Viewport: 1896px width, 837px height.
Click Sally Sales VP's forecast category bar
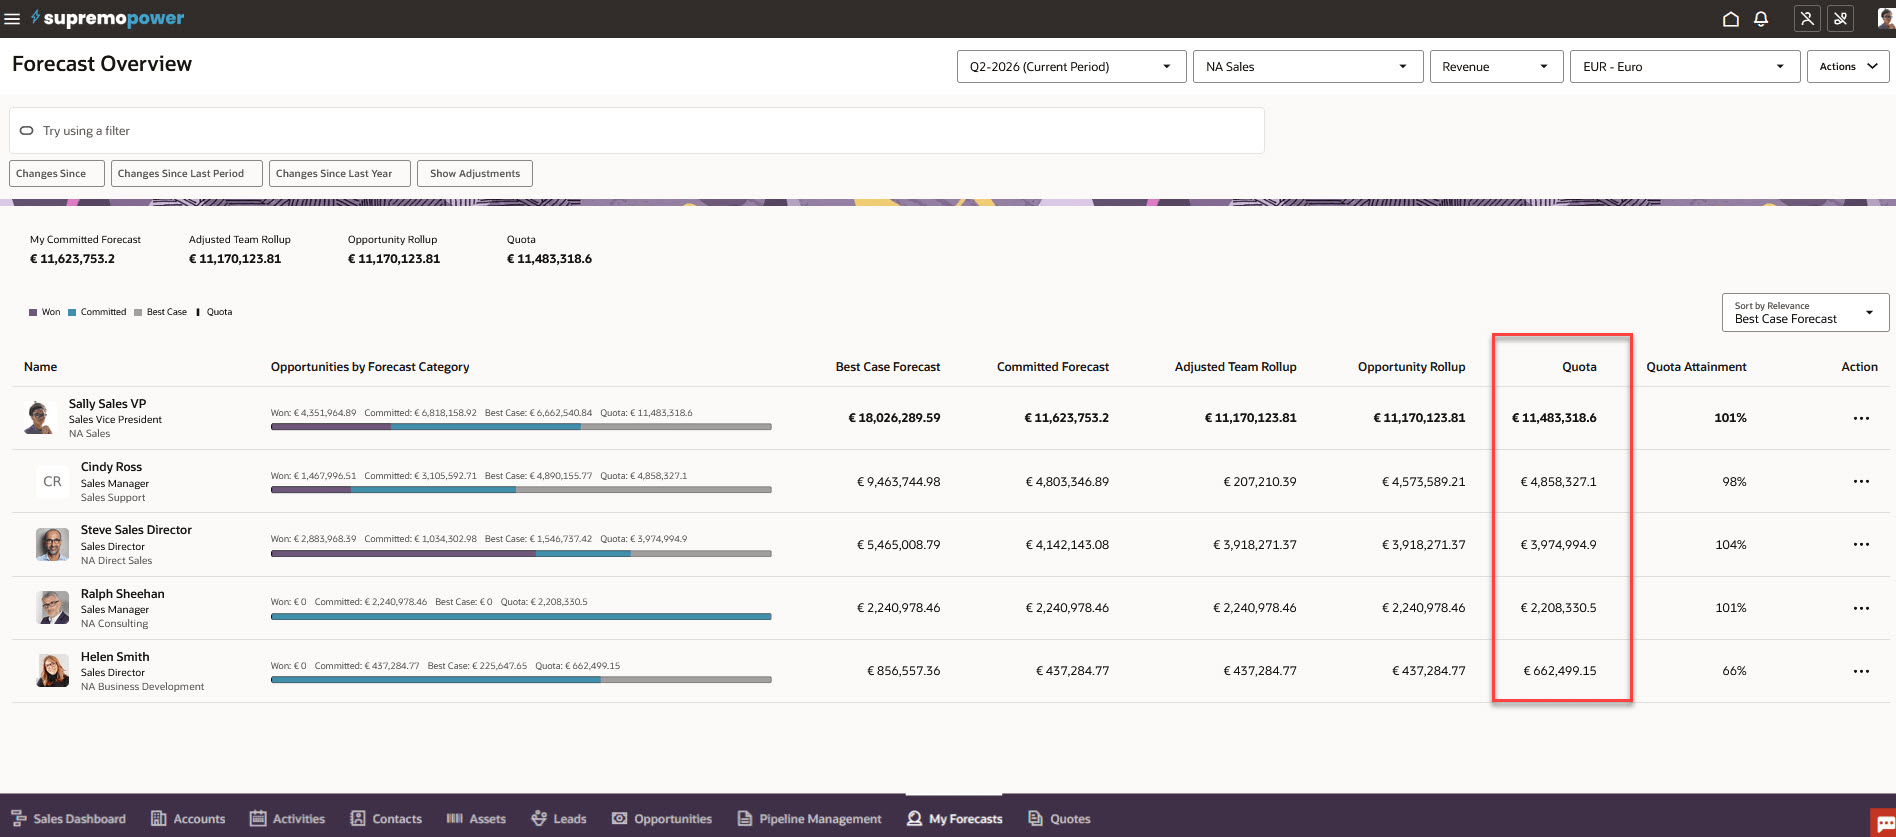pos(521,427)
